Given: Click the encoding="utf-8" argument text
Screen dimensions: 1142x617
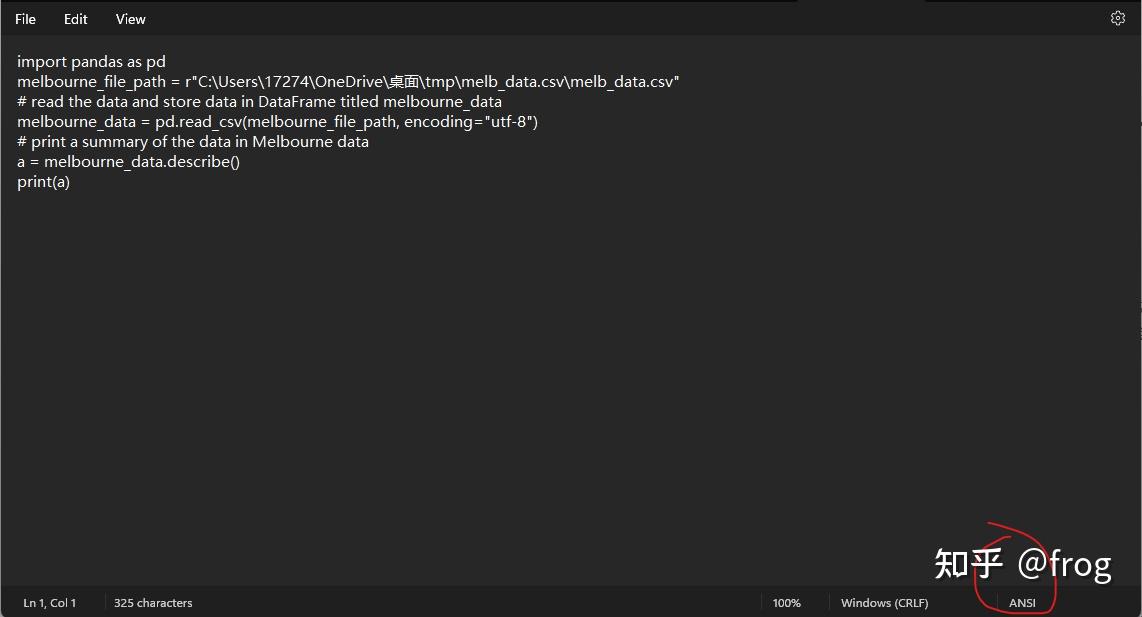Looking at the screenshot, I should pyautogui.click(x=476, y=121).
